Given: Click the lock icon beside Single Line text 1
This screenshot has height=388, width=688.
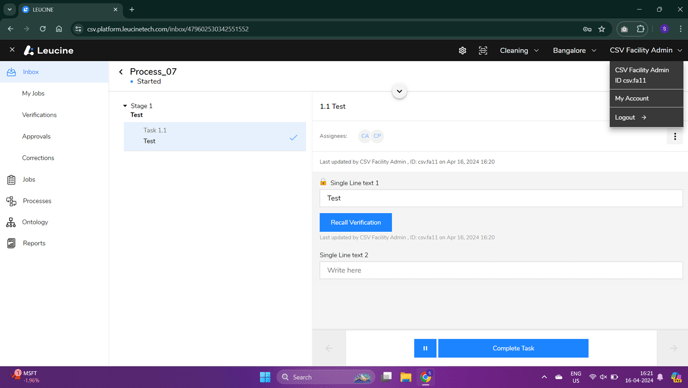Looking at the screenshot, I should (x=323, y=182).
